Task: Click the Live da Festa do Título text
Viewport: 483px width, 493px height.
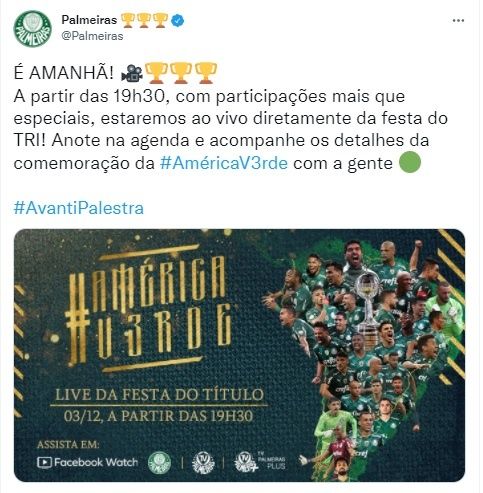Action: point(160,394)
